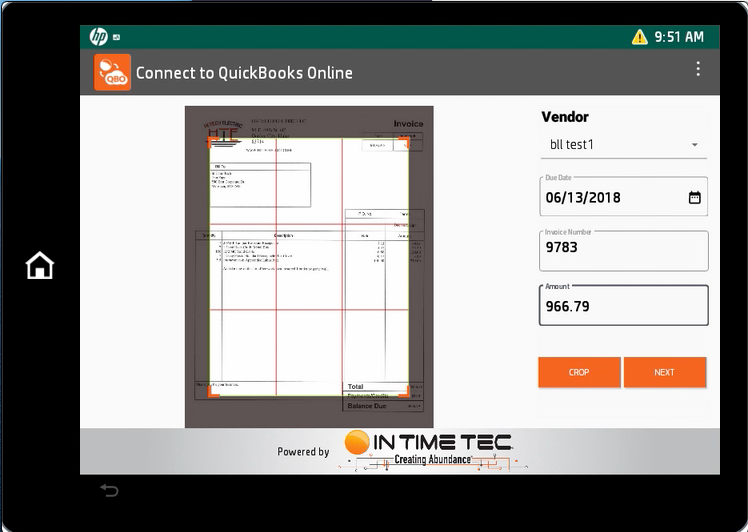The image size is (748, 532).
Task: Tap 'Connect to QuickBooks Online' title
Action: point(244,73)
